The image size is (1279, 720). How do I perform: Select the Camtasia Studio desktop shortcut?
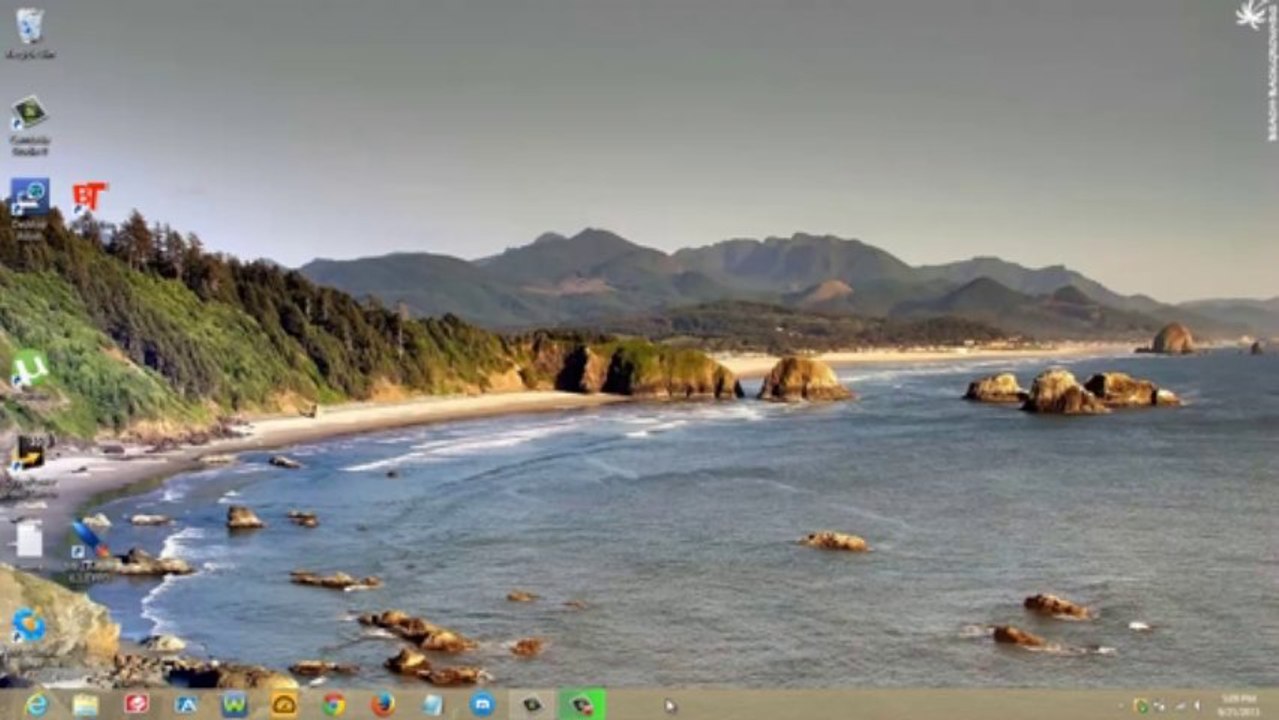[29, 124]
